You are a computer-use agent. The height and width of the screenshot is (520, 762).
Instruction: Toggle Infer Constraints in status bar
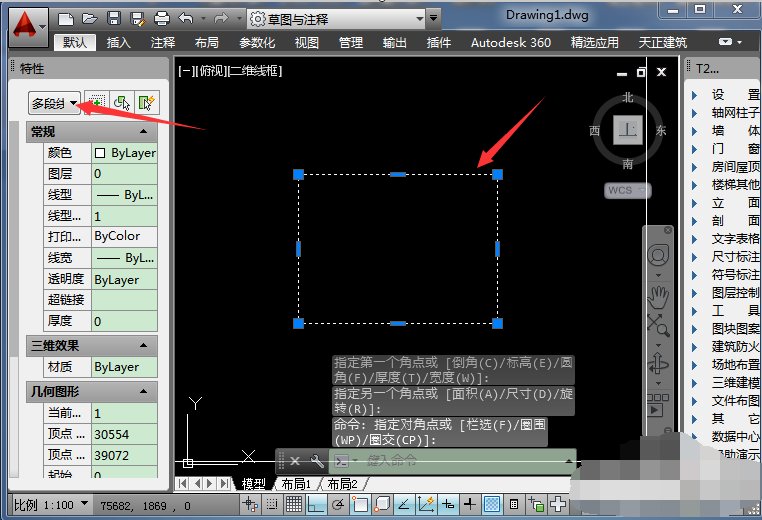pos(251,504)
